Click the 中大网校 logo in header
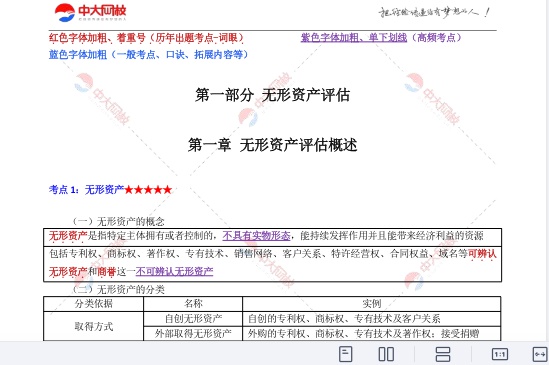This screenshot has width=549, height=365. point(90,13)
